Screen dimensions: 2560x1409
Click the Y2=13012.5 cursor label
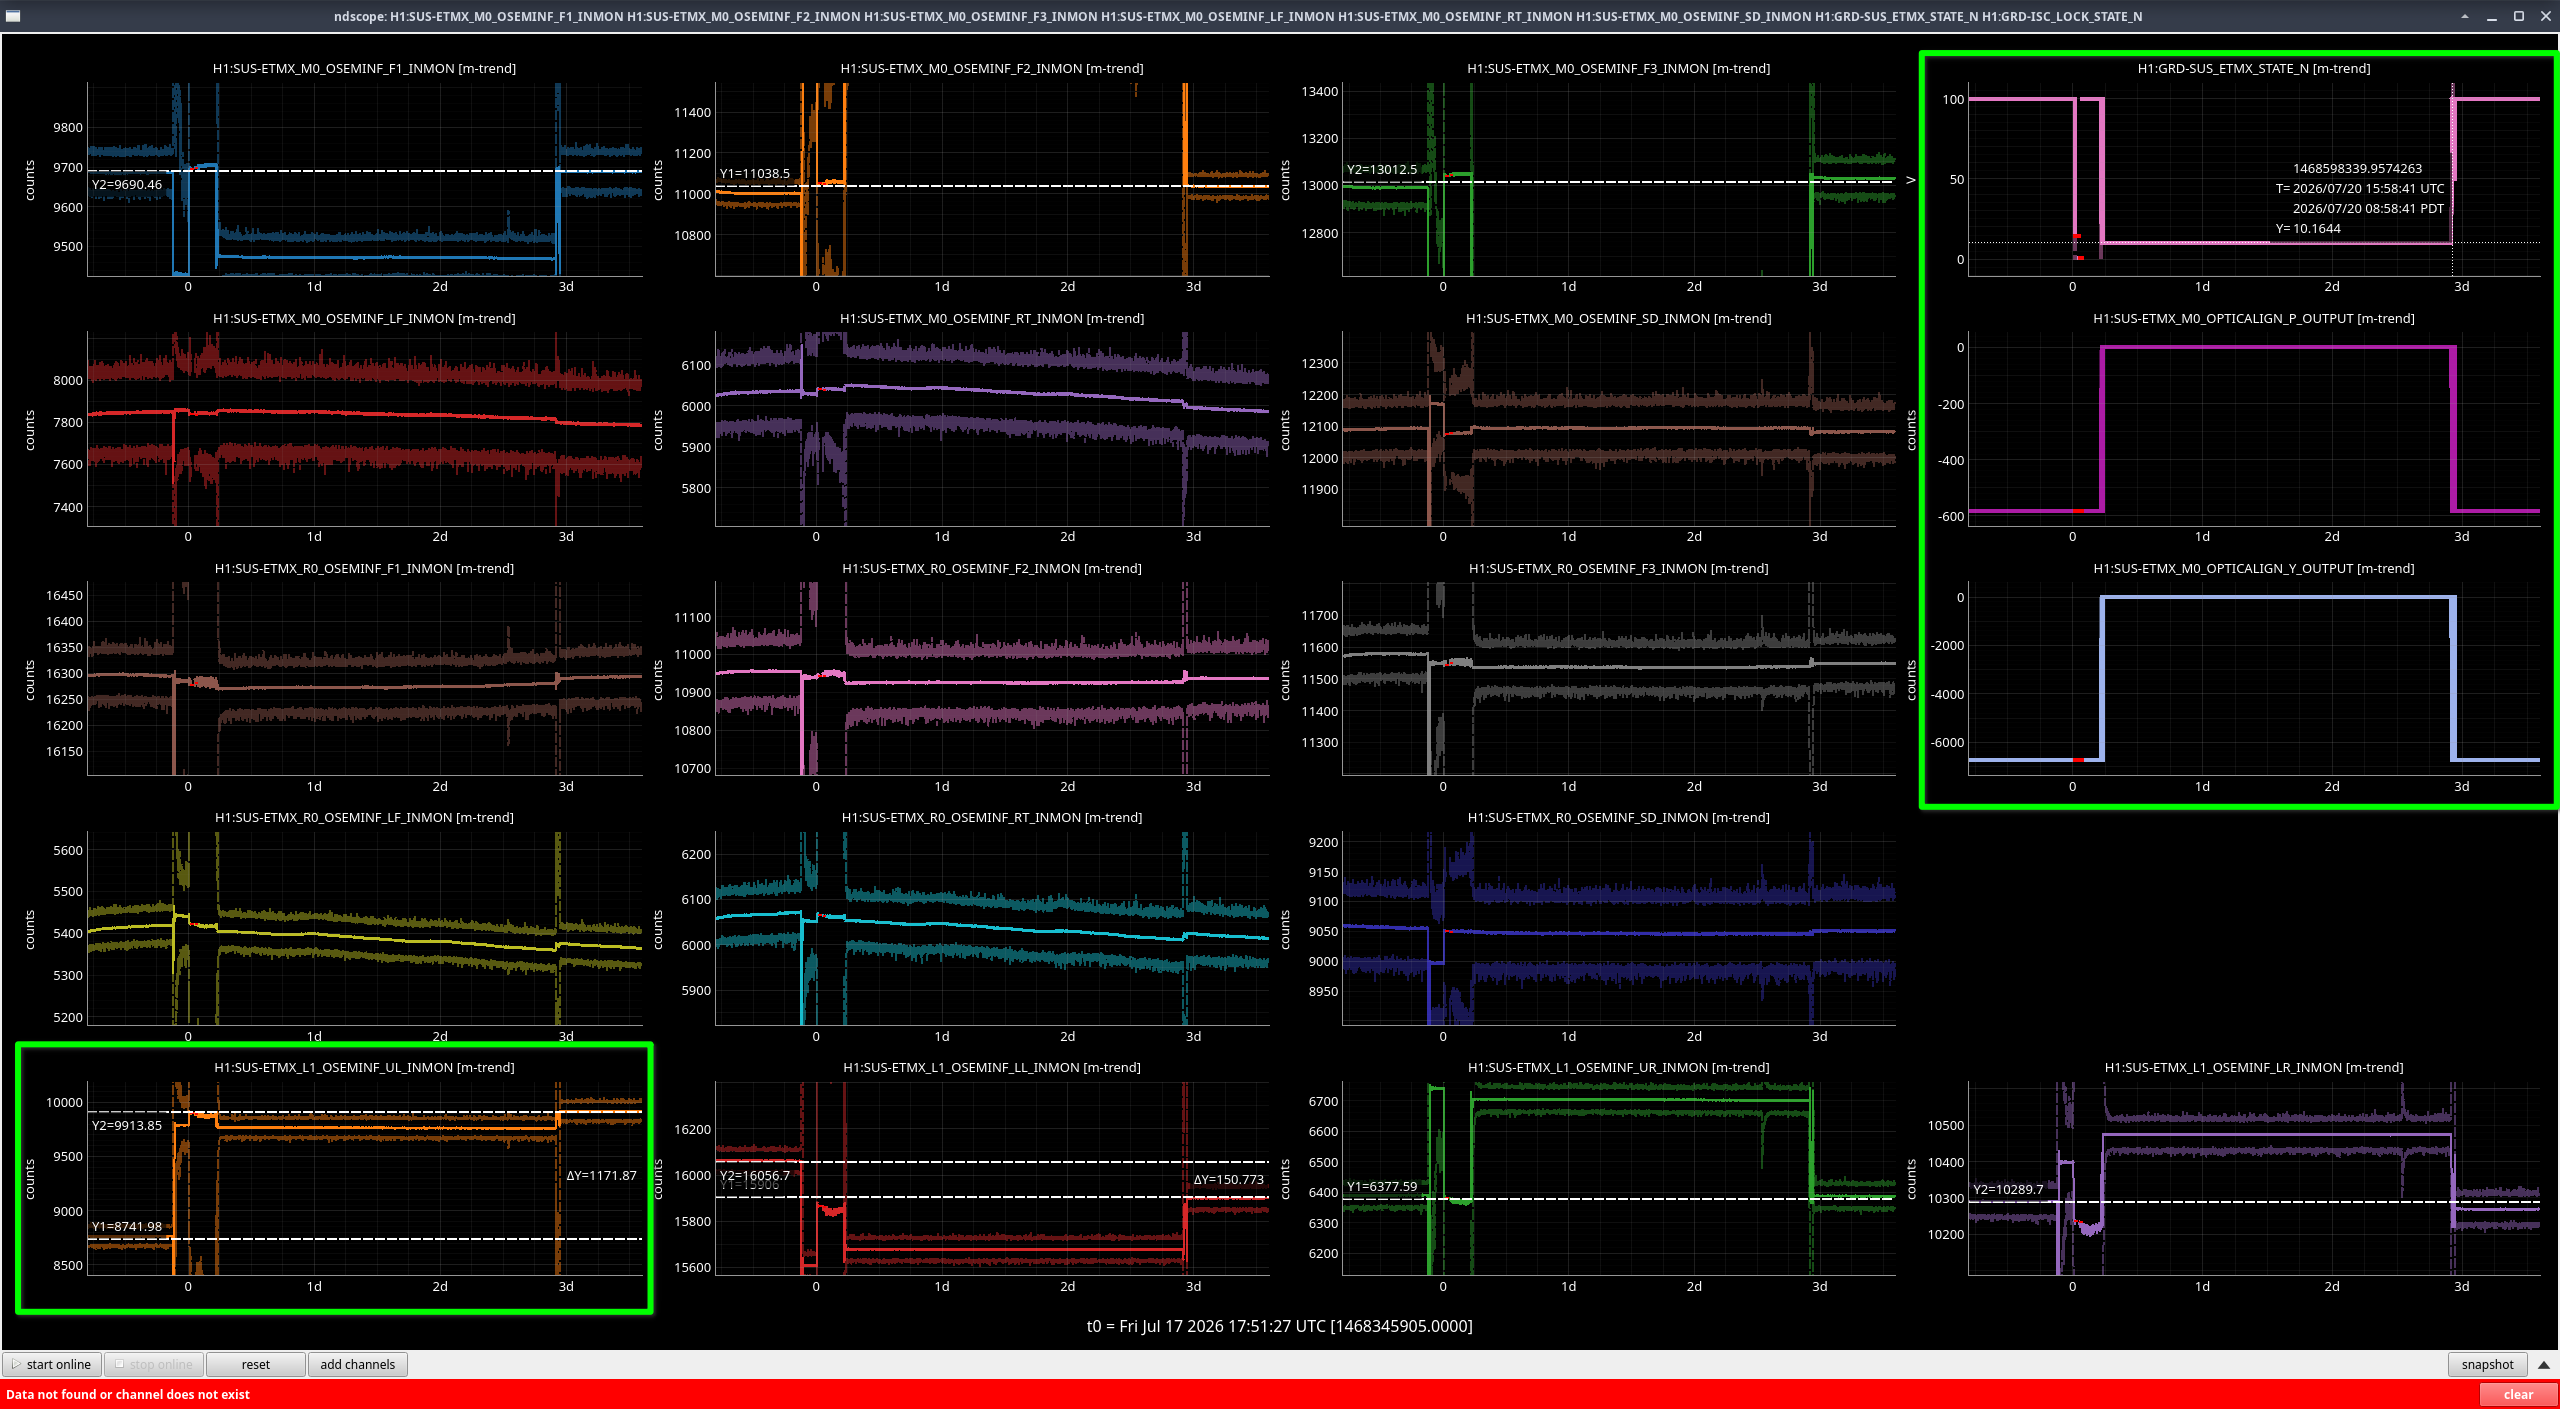tap(1382, 169)
